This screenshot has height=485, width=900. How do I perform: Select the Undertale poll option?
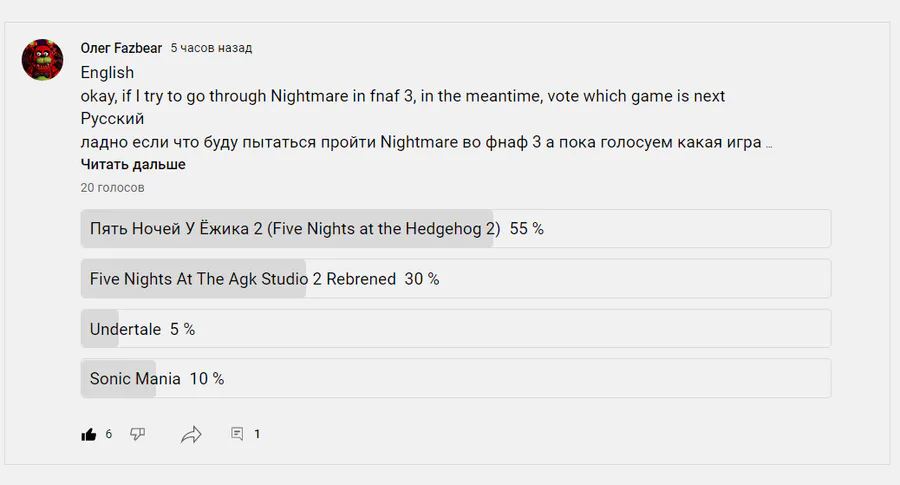pos(456,329)
